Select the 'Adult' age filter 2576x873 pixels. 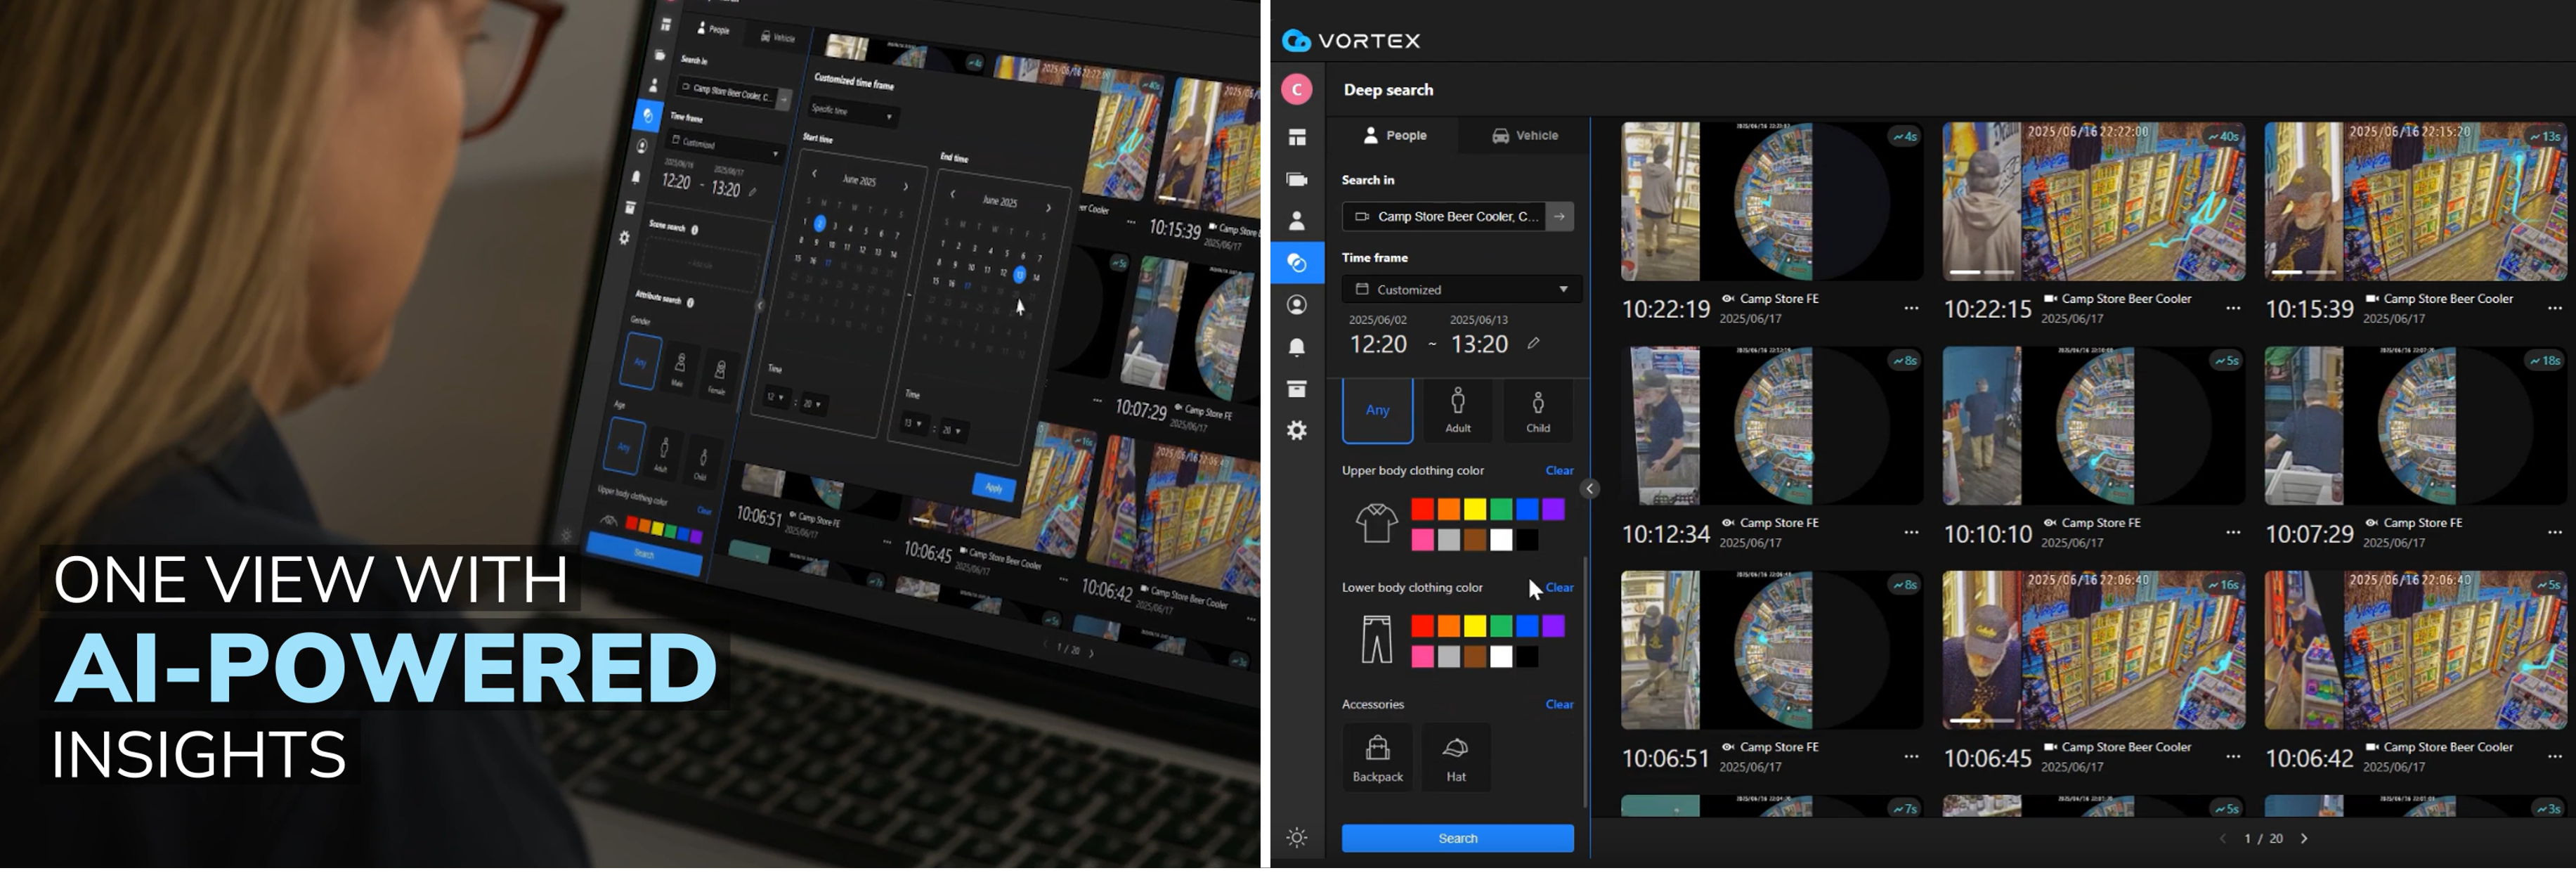pyautogui.click(x=1458, y=411)
